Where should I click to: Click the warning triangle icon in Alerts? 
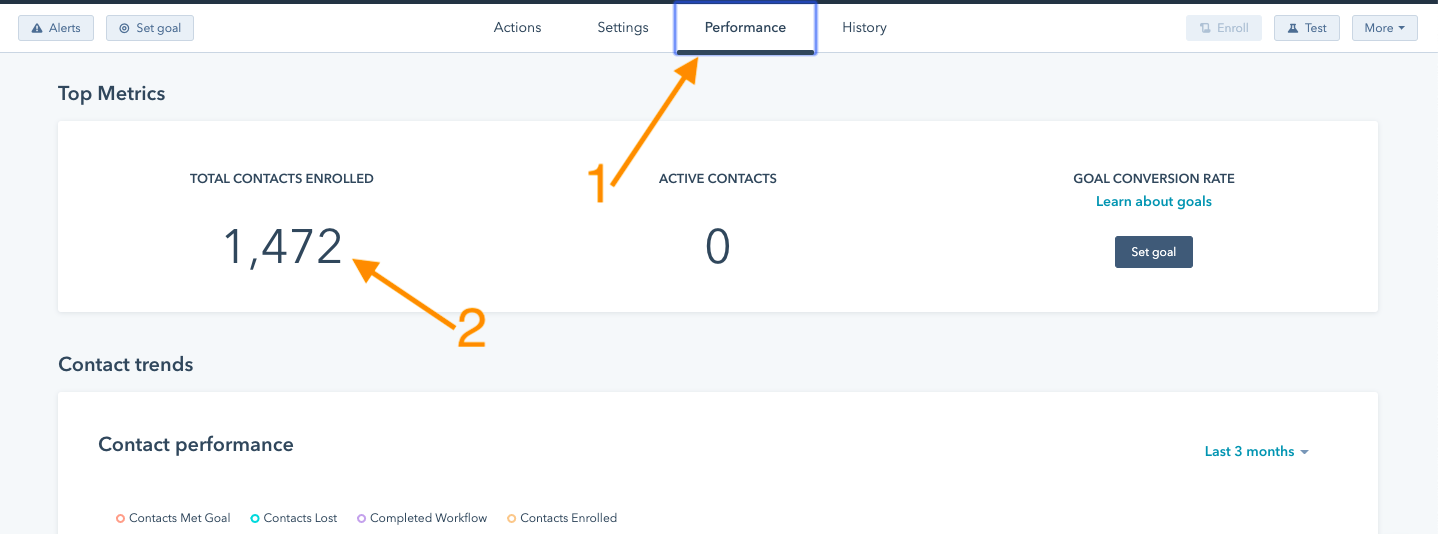click(x=37, y=28)
